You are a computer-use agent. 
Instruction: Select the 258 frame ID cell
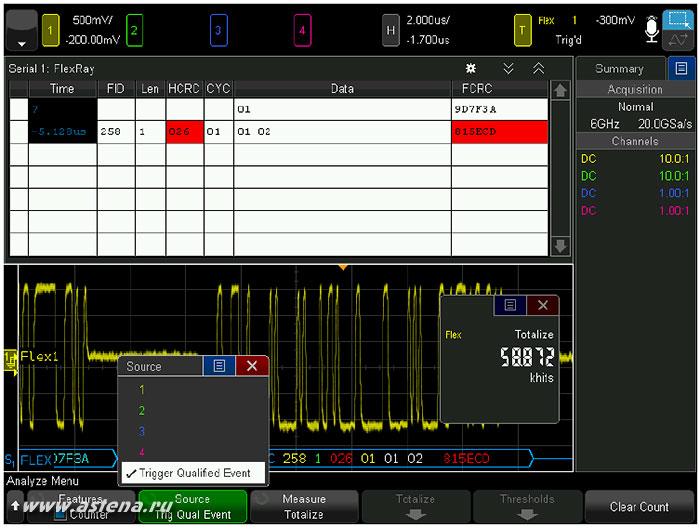click(x=116, y=132)
